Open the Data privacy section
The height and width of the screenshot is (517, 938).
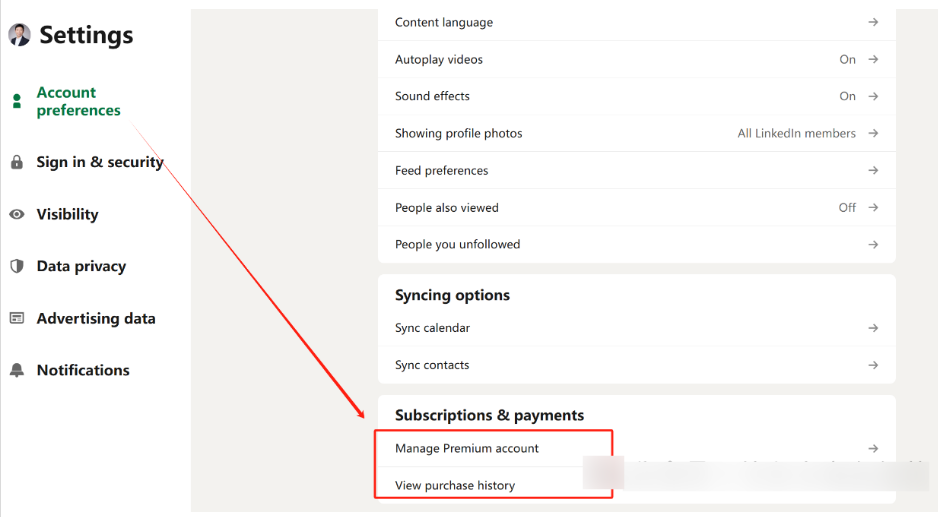click(81, 266)
